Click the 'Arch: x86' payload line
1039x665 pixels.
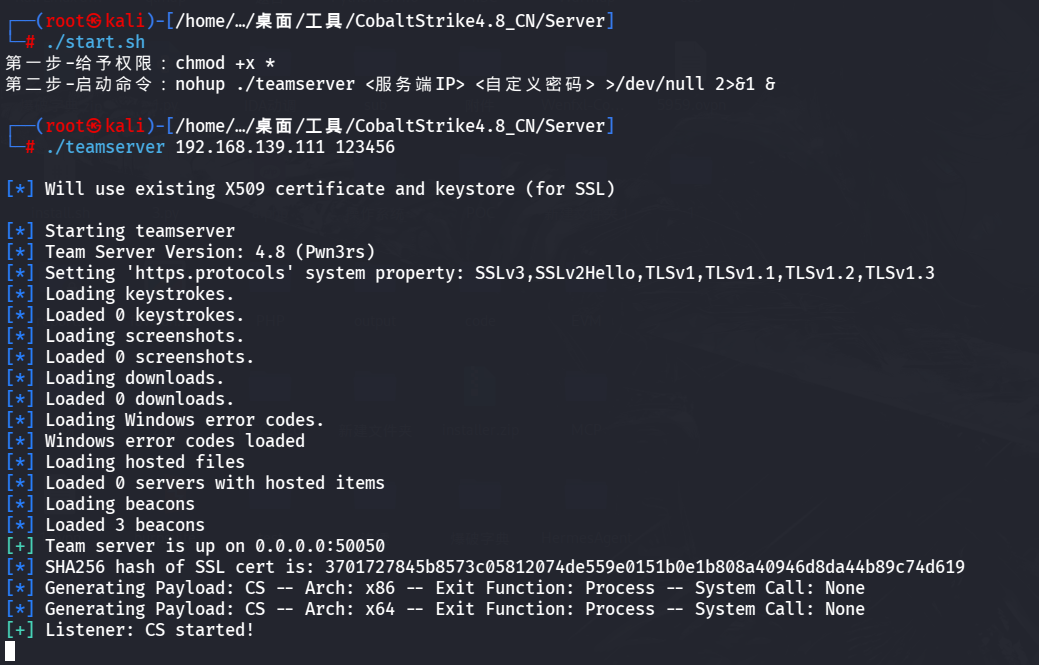(455, 588)
